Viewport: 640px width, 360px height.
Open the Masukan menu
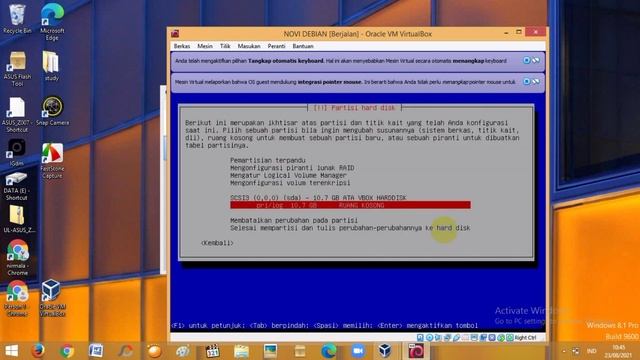(249, 46)
